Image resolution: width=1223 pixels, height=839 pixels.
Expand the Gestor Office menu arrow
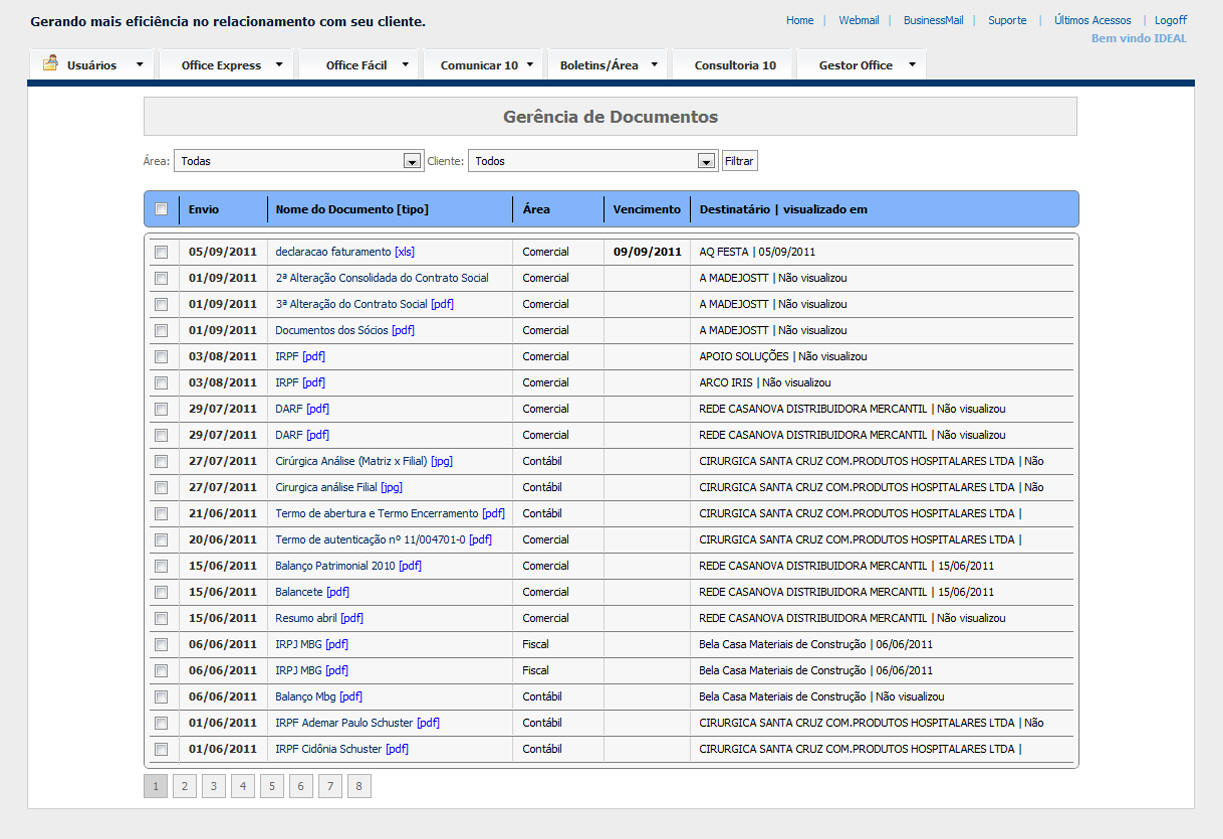point(912,65)
